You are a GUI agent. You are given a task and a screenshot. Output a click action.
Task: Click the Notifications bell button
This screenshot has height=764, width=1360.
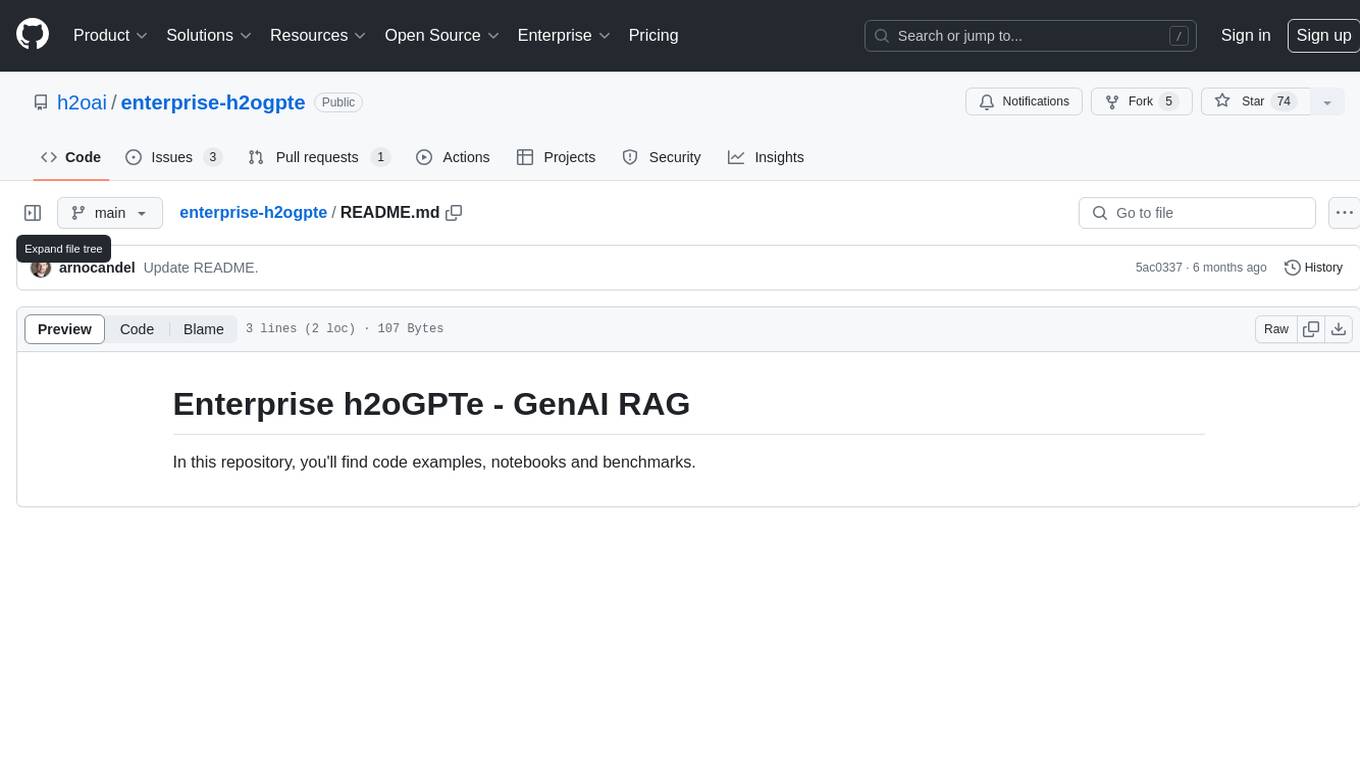[x=1023, y=102]
